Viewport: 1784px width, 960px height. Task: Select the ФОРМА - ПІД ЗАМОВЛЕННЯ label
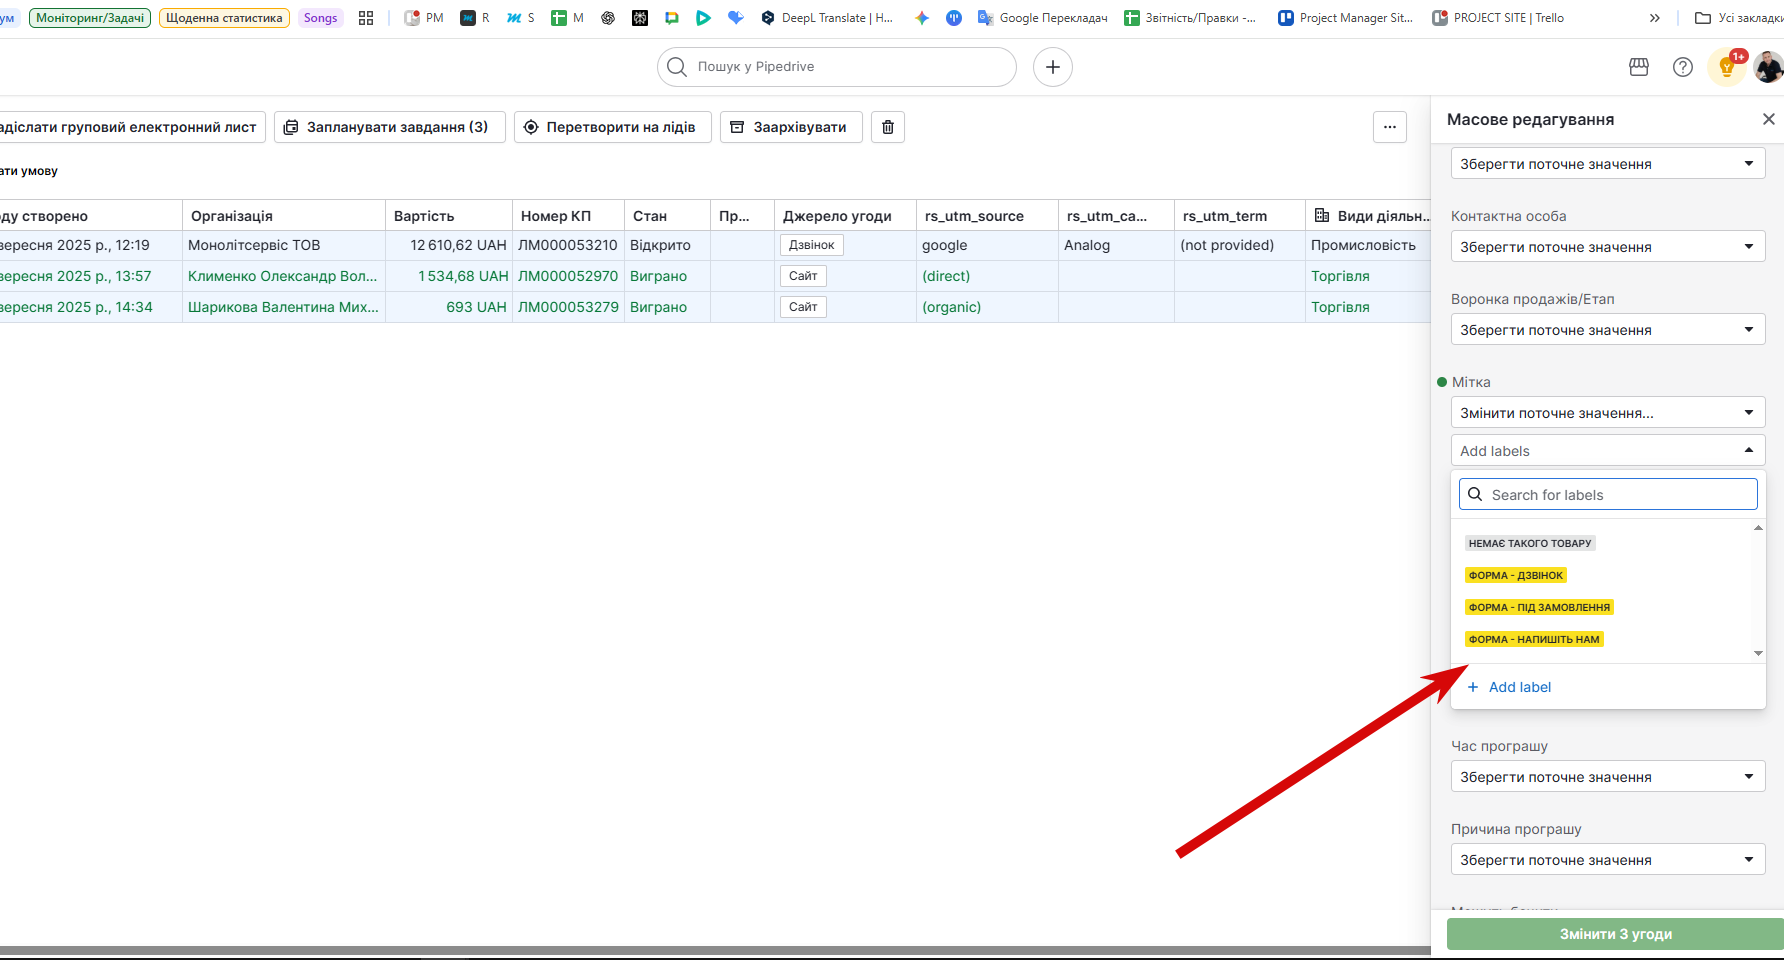pos(1539,607)
